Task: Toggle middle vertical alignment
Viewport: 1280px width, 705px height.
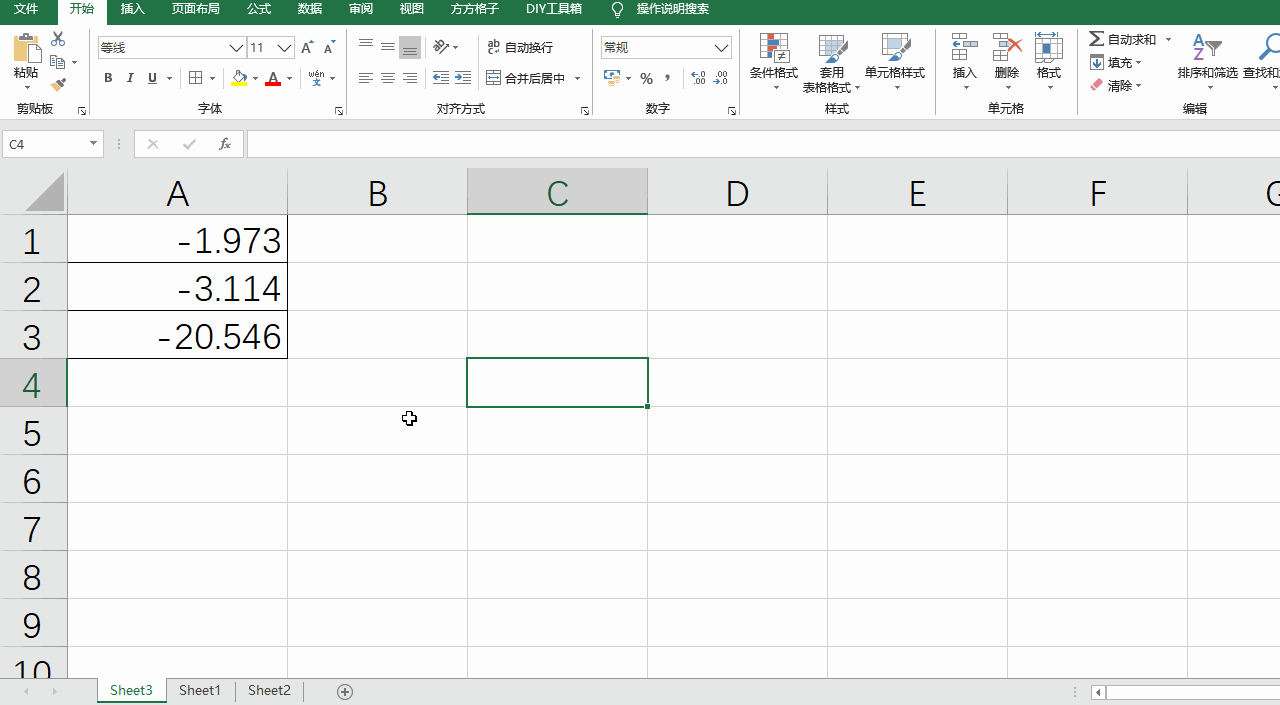Action: [x=388, y=47]
